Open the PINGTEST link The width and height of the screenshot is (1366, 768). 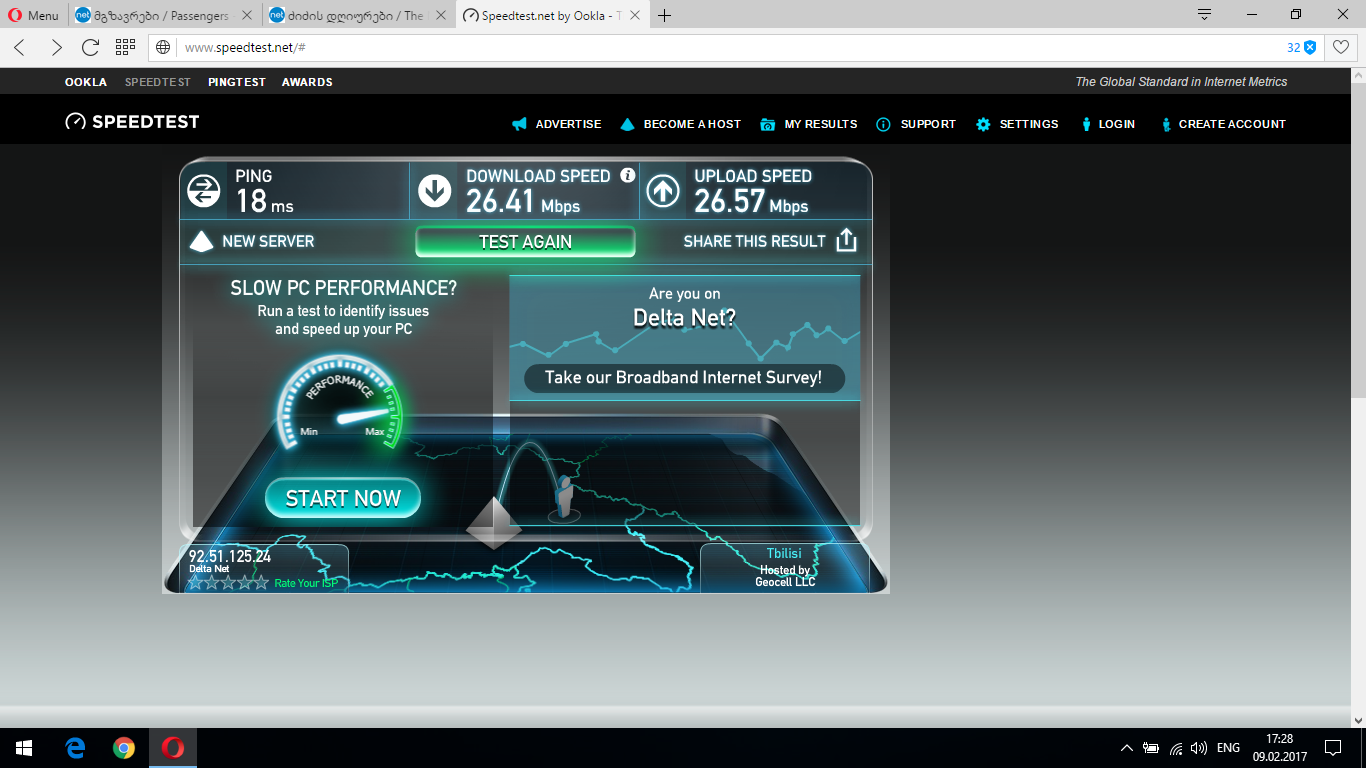[x=237, y=82]
